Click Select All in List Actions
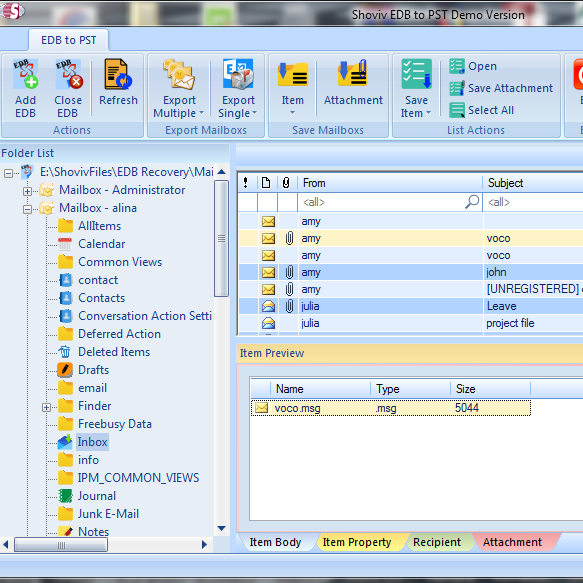Viewport: 583px width, 583px height. pyautogui.click(x=481, y=110)
